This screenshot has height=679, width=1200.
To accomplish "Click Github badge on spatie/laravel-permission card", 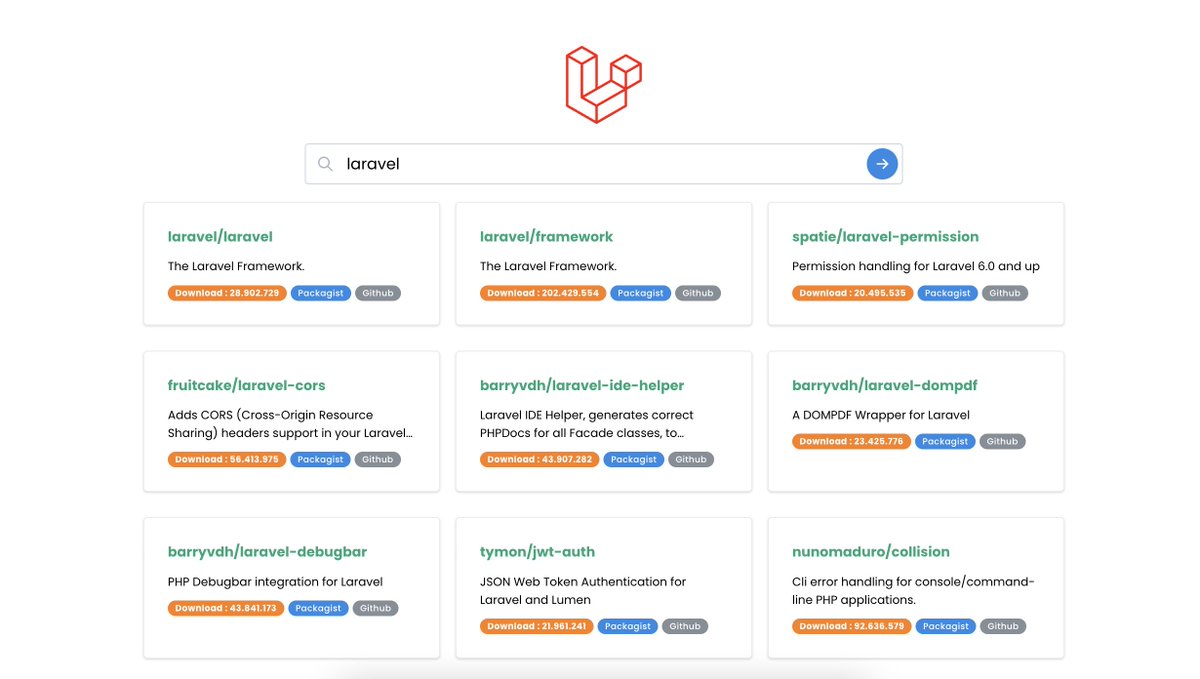I will [1005, 293].
